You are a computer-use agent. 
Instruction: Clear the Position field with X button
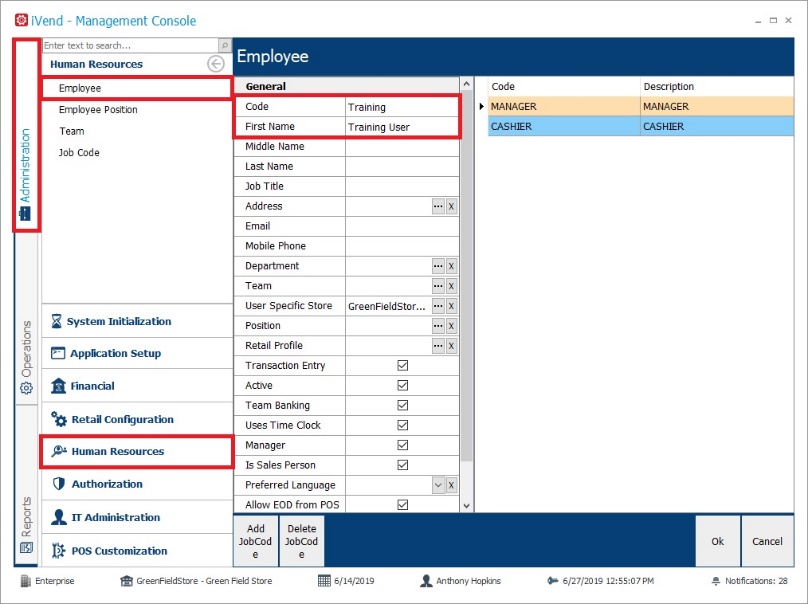[x=451, y=326]
